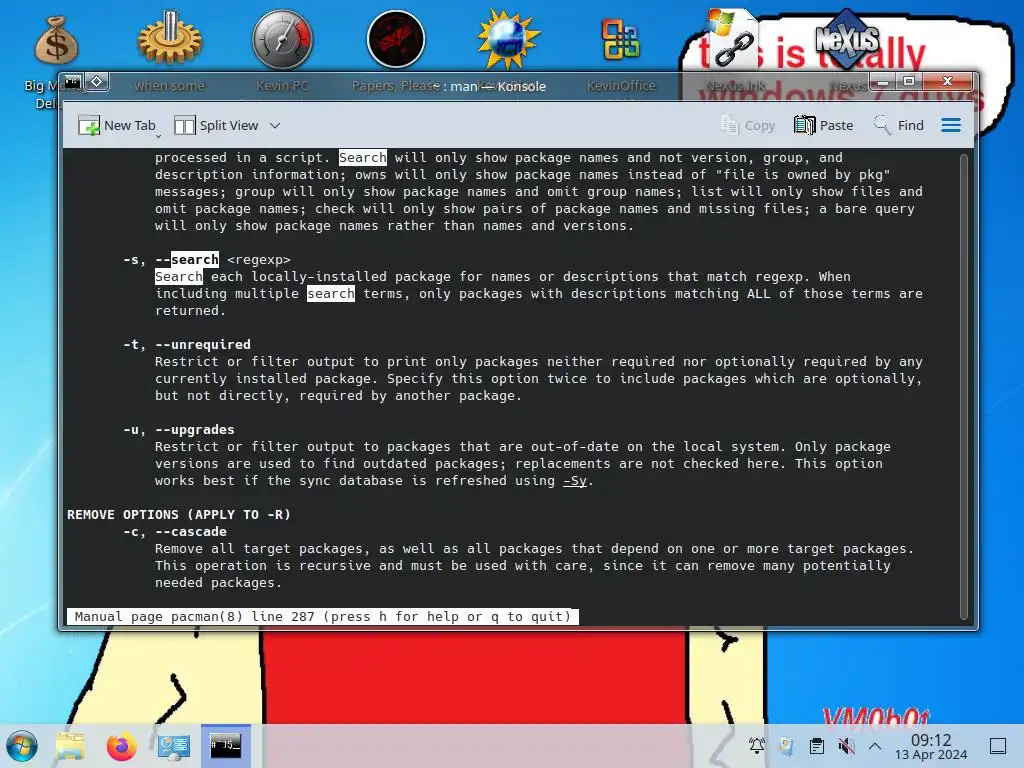Click the terminal vertical scrollbar
This screenshot has height=768, width=1024.
coord(964,387)
